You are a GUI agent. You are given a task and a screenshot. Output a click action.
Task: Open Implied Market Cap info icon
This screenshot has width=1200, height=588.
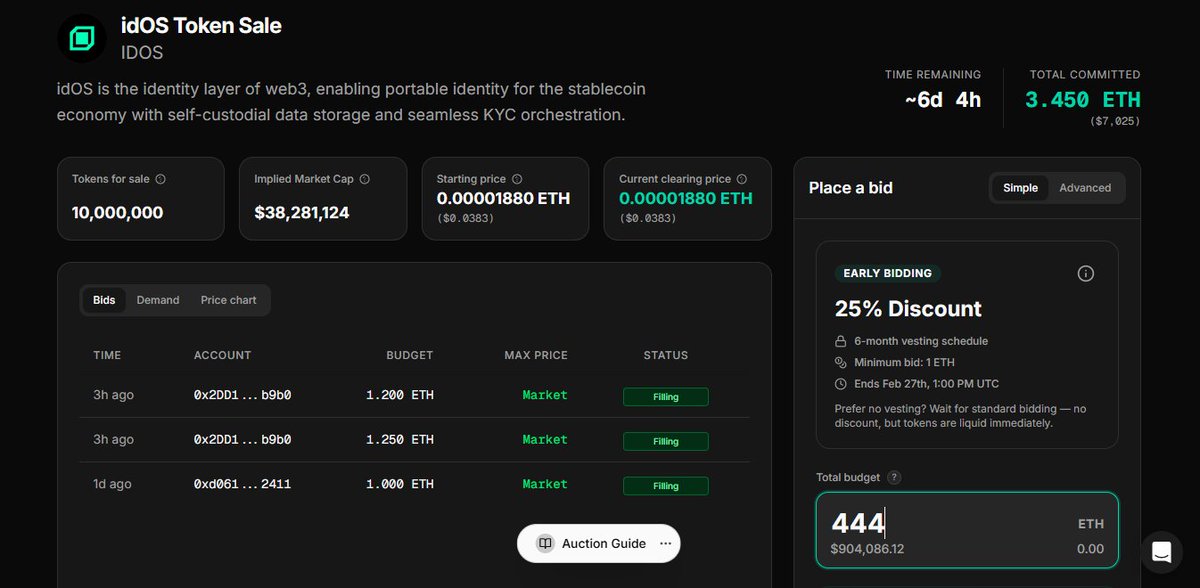[x=365, y=179]
